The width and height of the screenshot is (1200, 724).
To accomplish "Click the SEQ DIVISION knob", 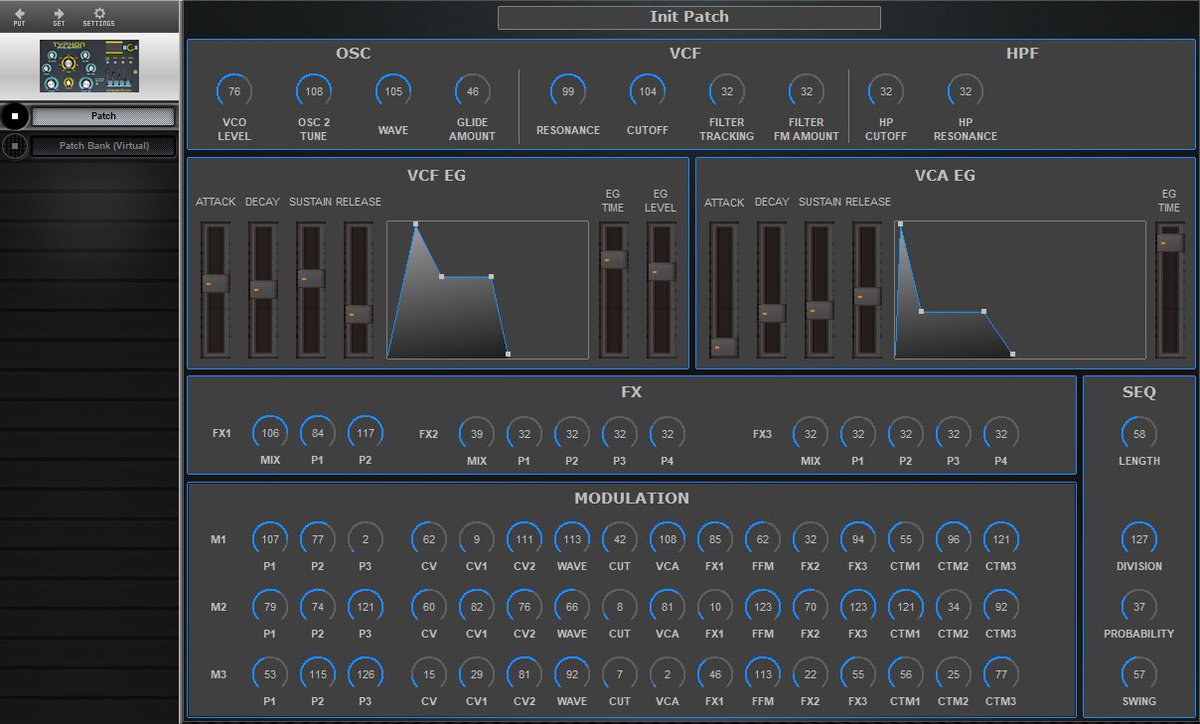I will click(x=1139, y=539).
